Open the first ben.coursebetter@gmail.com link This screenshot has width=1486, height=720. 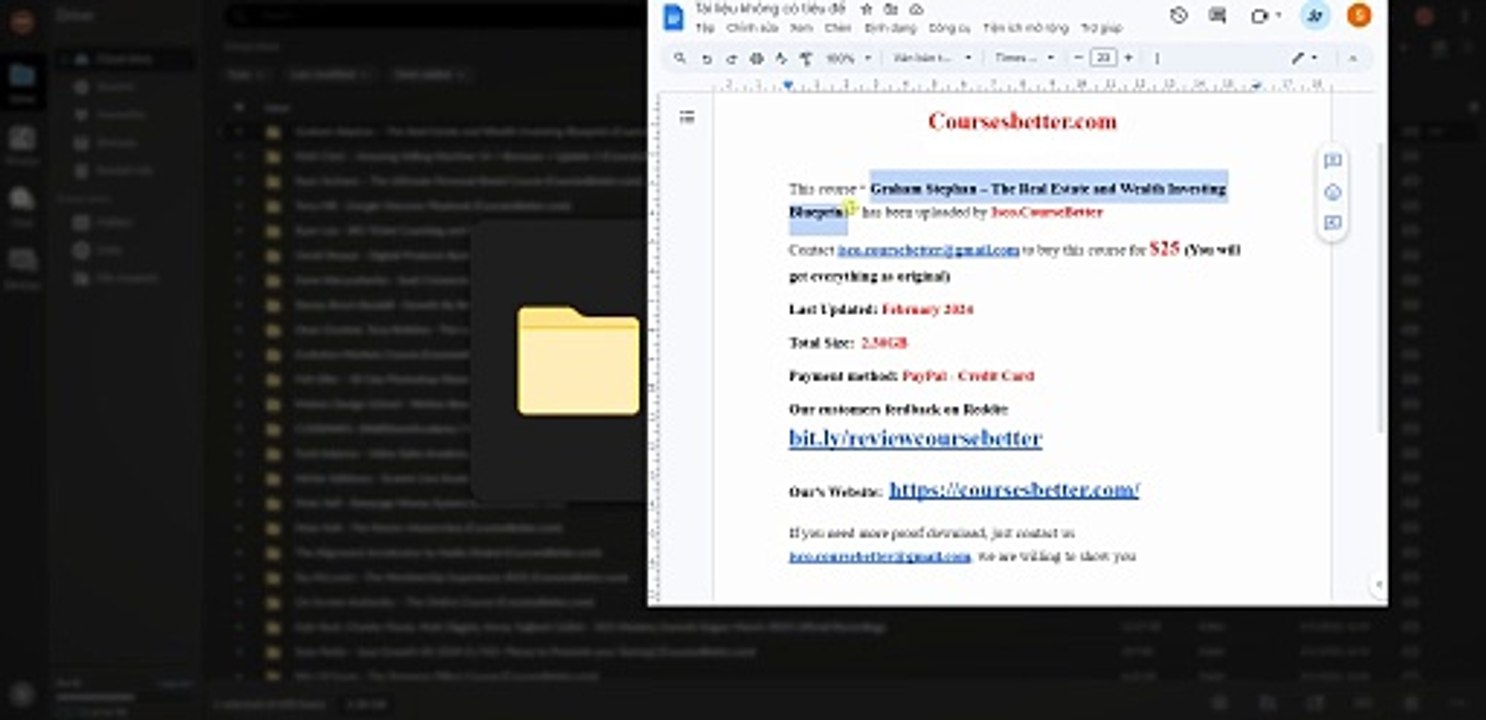928,250
